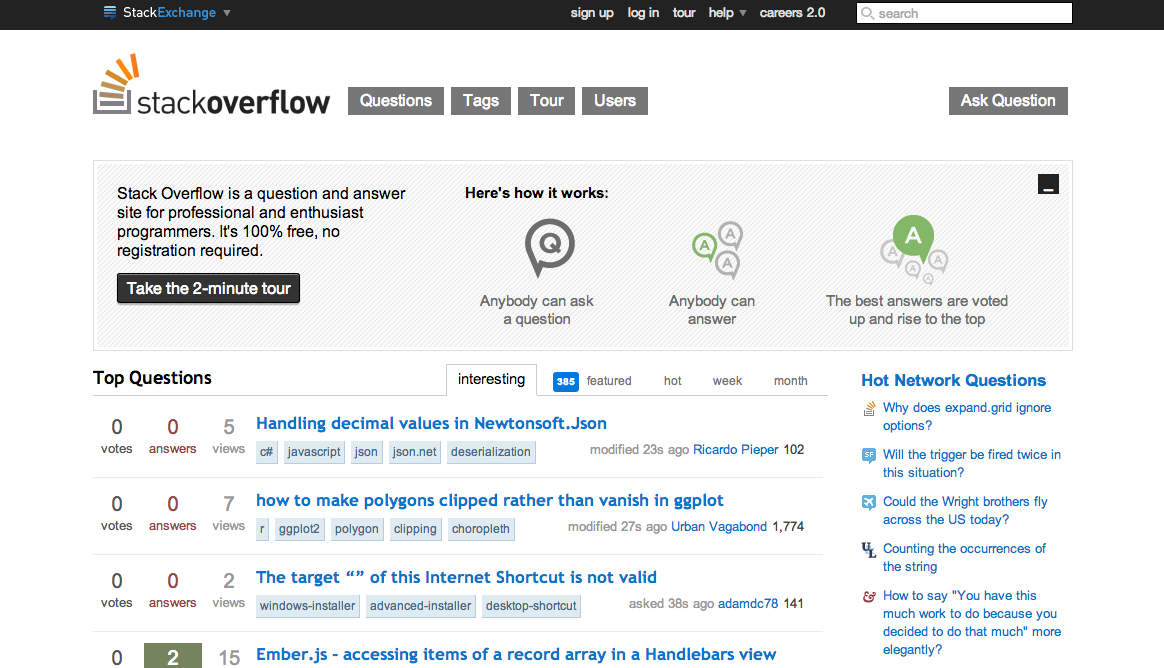
Task: Open user Urban Vagabond profile
Action: (x=719, y=527)
